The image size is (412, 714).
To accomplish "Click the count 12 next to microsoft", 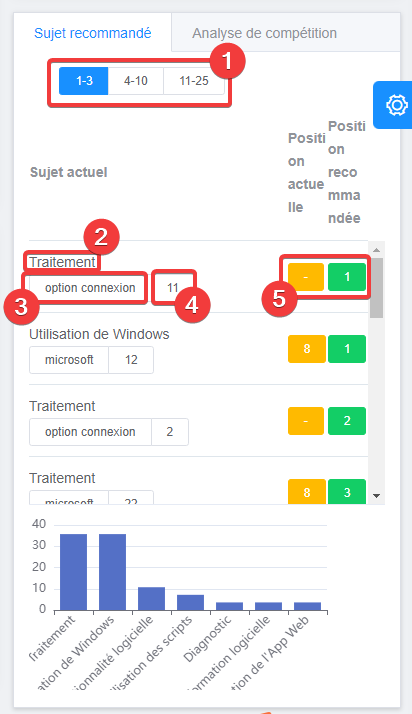I will click(131, 360).
